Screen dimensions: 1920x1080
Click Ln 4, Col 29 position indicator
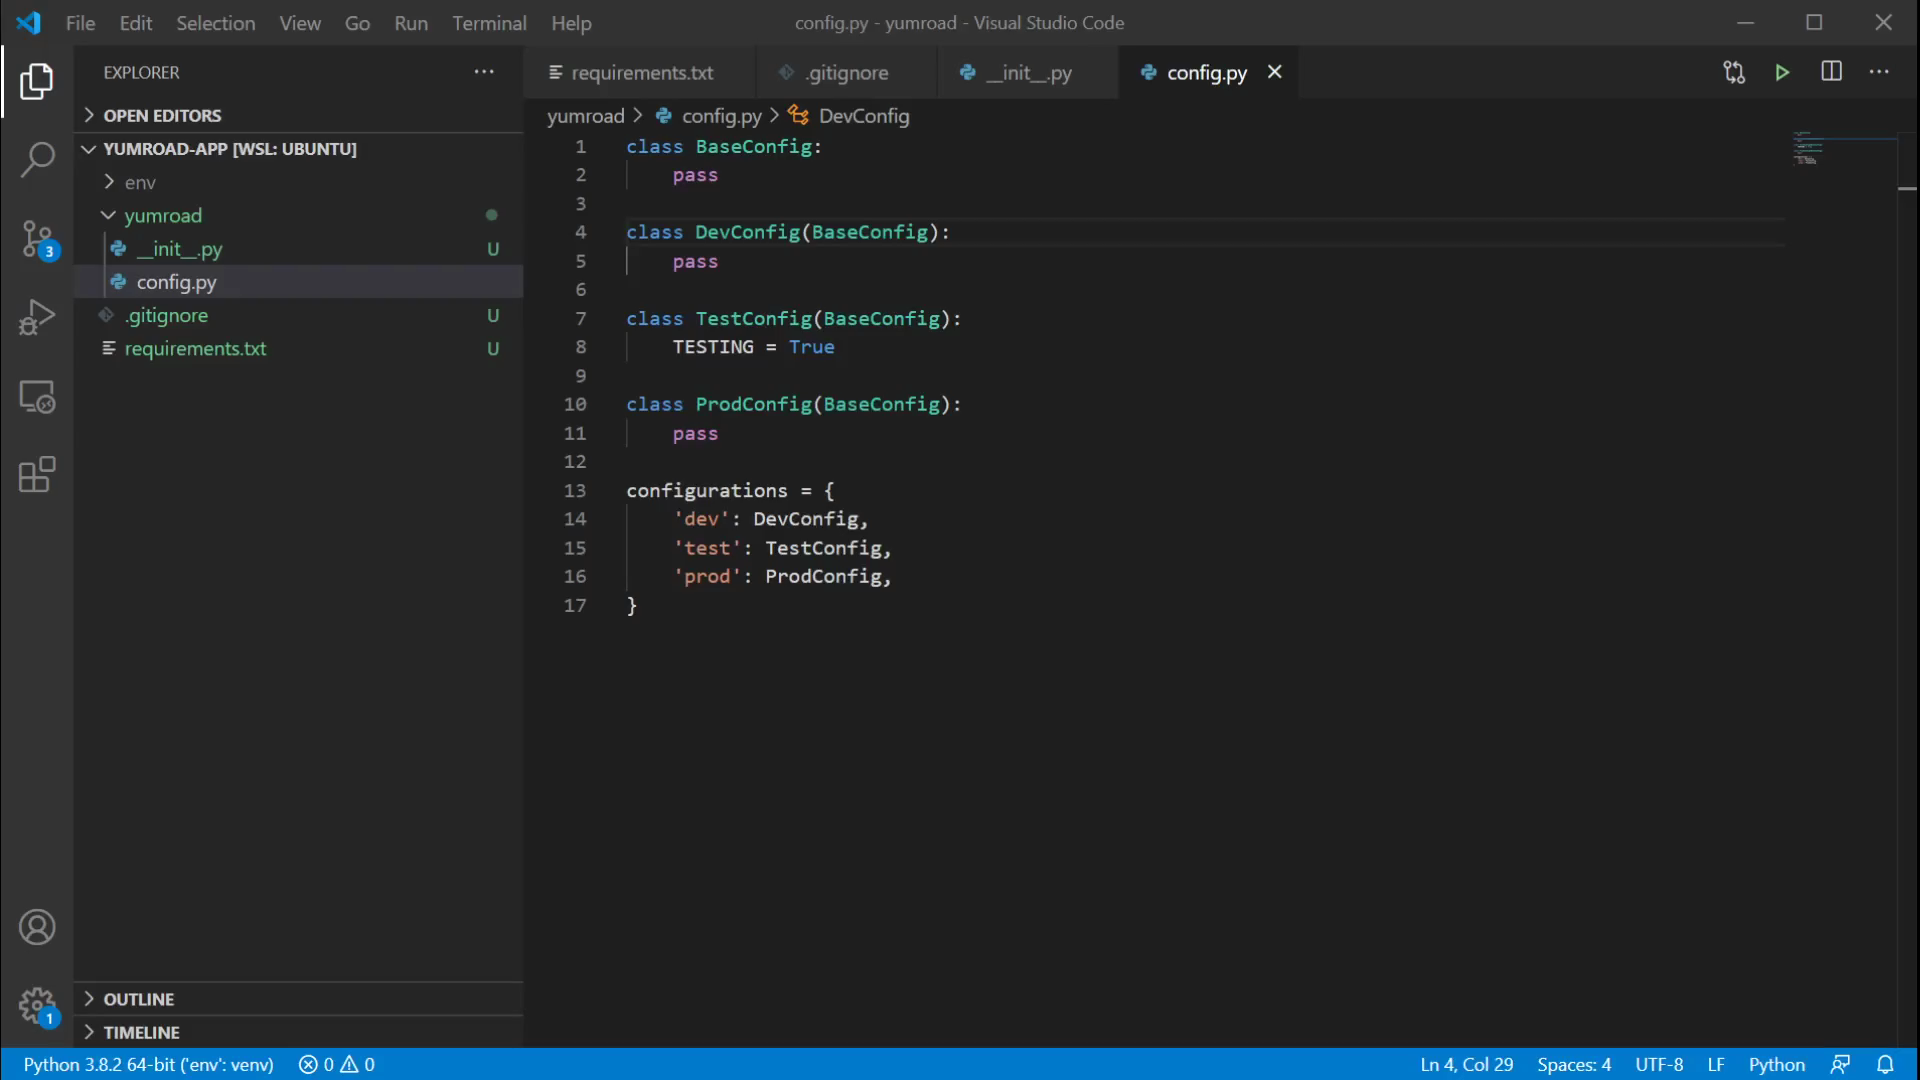(1466, 1064)
